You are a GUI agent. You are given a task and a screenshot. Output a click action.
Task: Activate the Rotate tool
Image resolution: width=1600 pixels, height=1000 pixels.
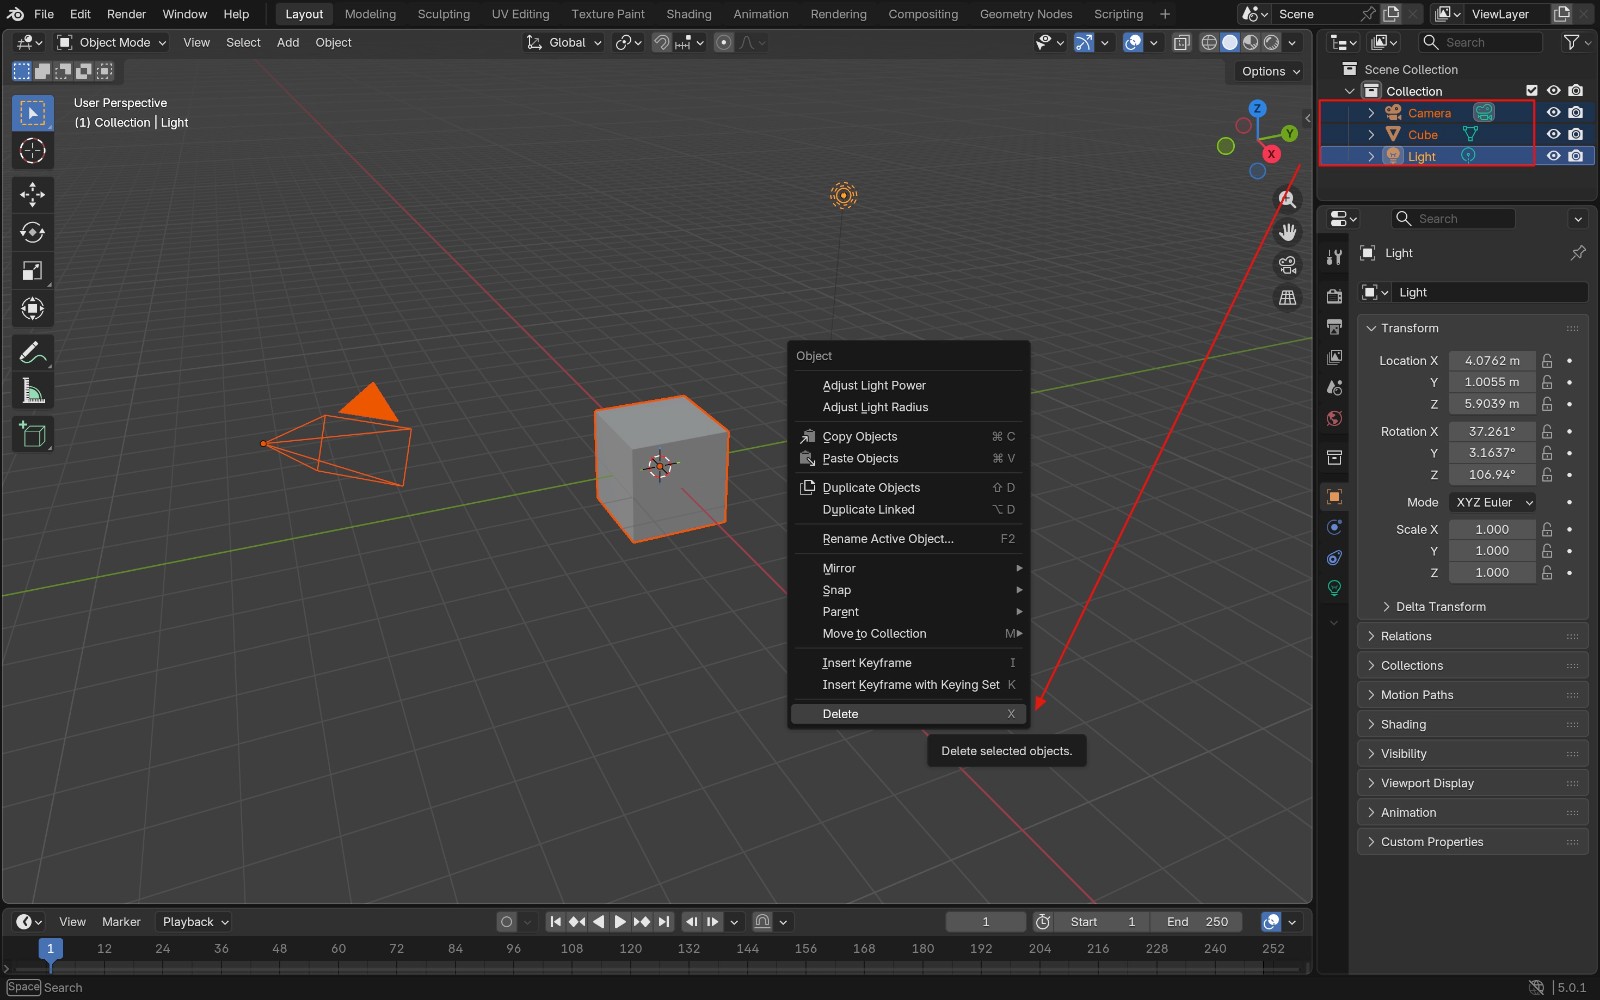coord(32,232)
